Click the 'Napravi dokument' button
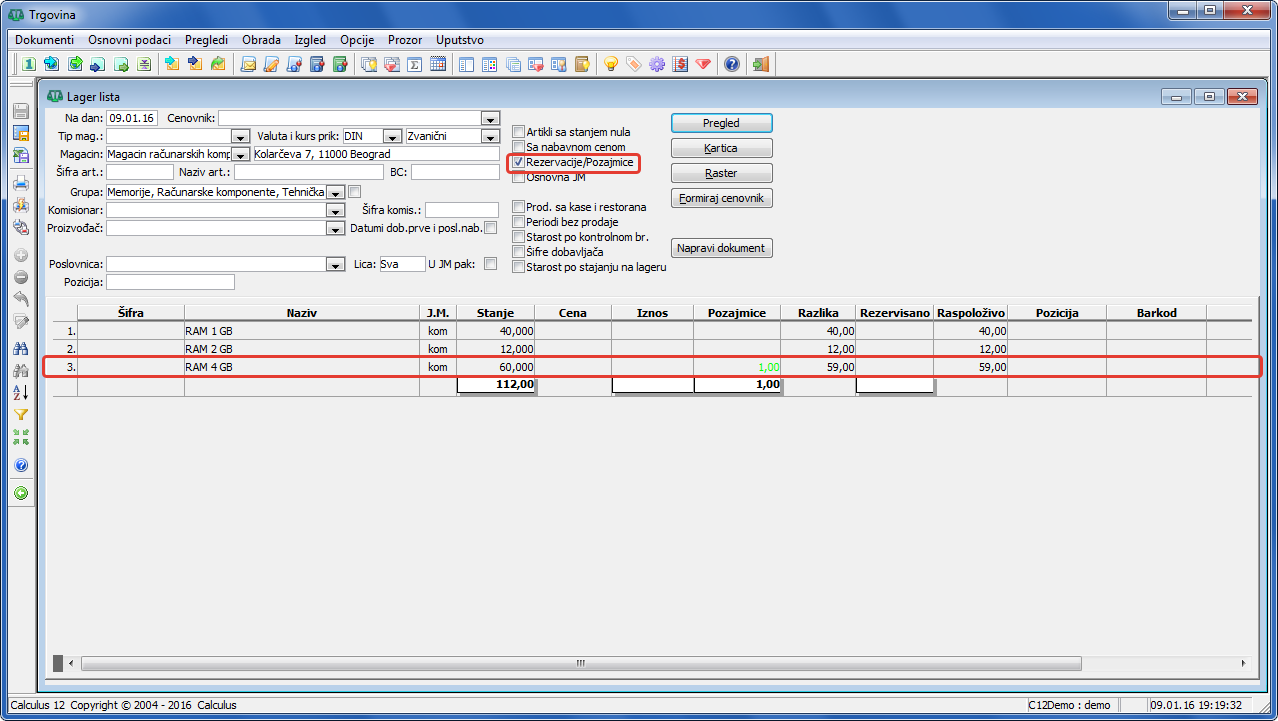The image size is (1278, 721). (721, 248)
